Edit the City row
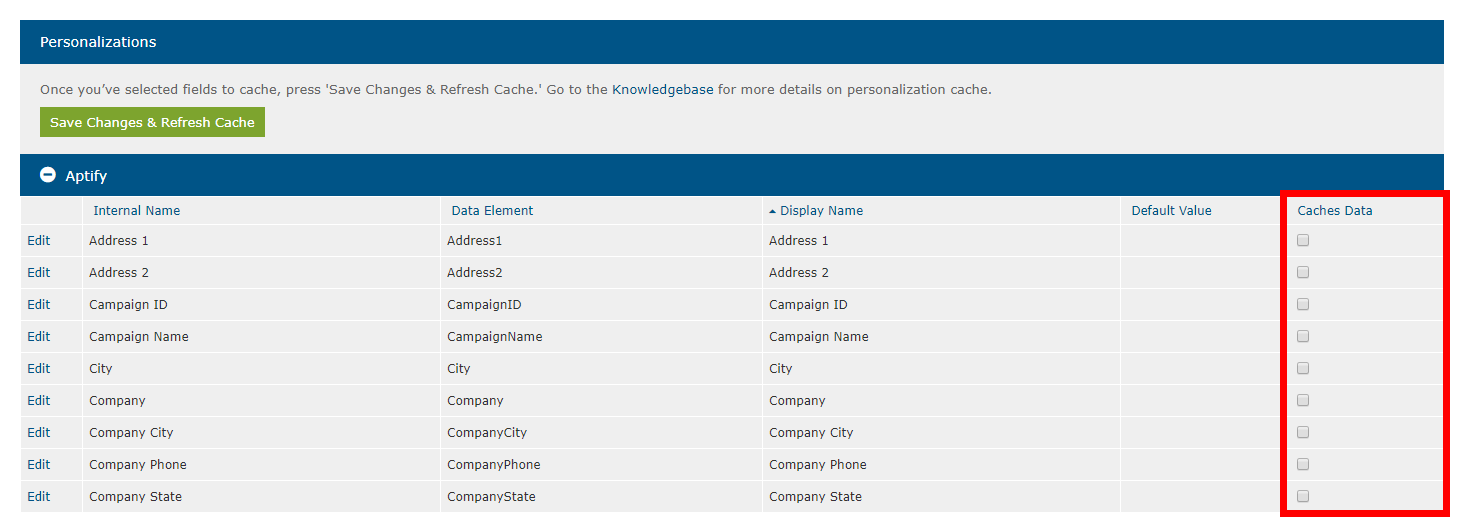The width and height of the screenshot is (1464, 532). (39, 368)
